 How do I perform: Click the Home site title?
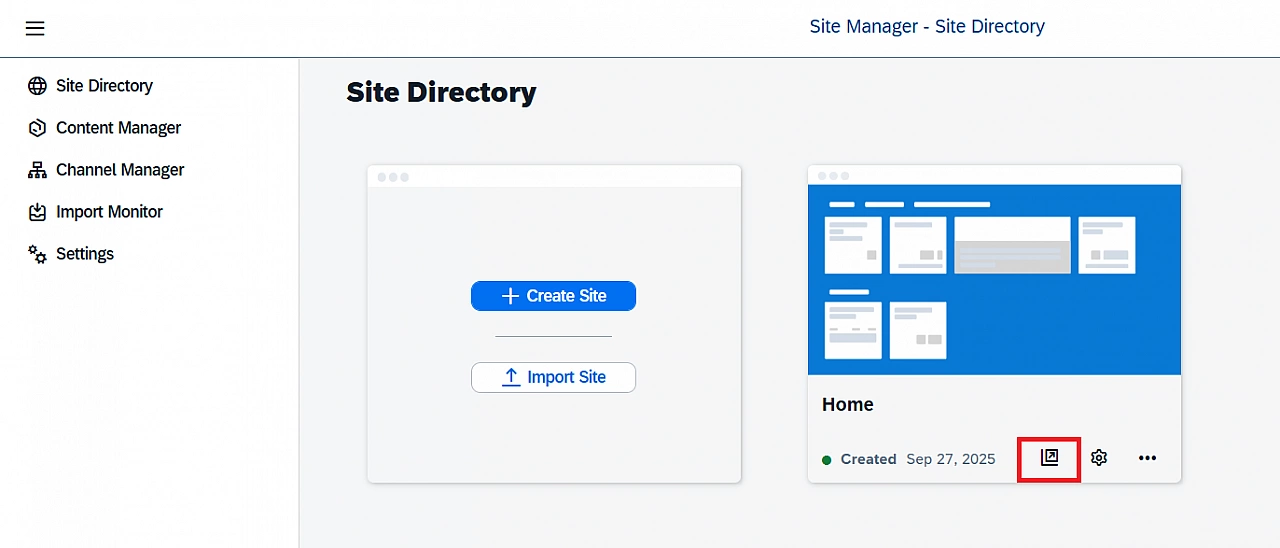(848, 405)
